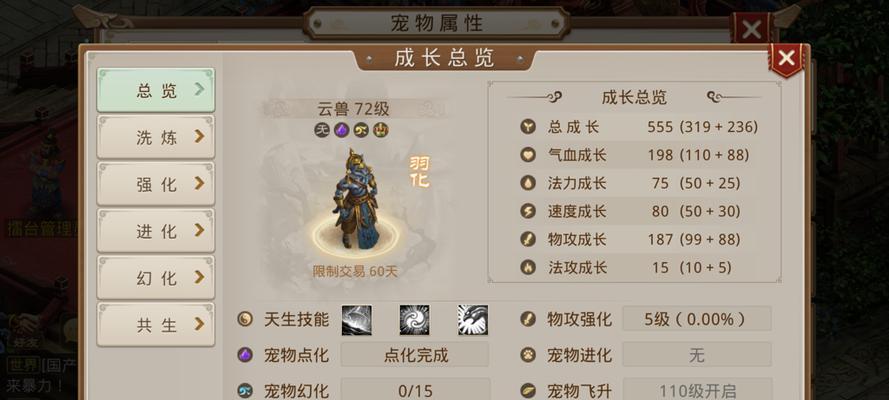Select the swirl innate skill icon
This screenshot has width=889, height=400.
pyautogui.click(x=414, y=320)
